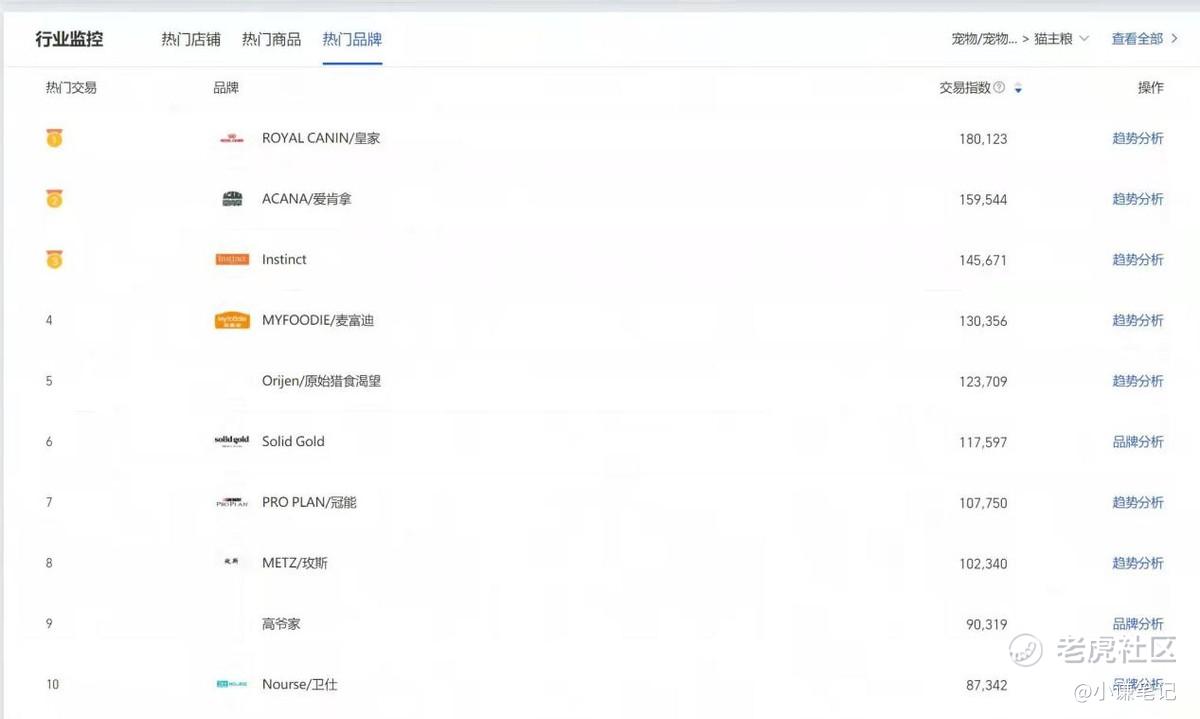The image size is (1200, 719).
Task: Click the MYFOODIE brand logo
Action: click(x=232, y=321)
